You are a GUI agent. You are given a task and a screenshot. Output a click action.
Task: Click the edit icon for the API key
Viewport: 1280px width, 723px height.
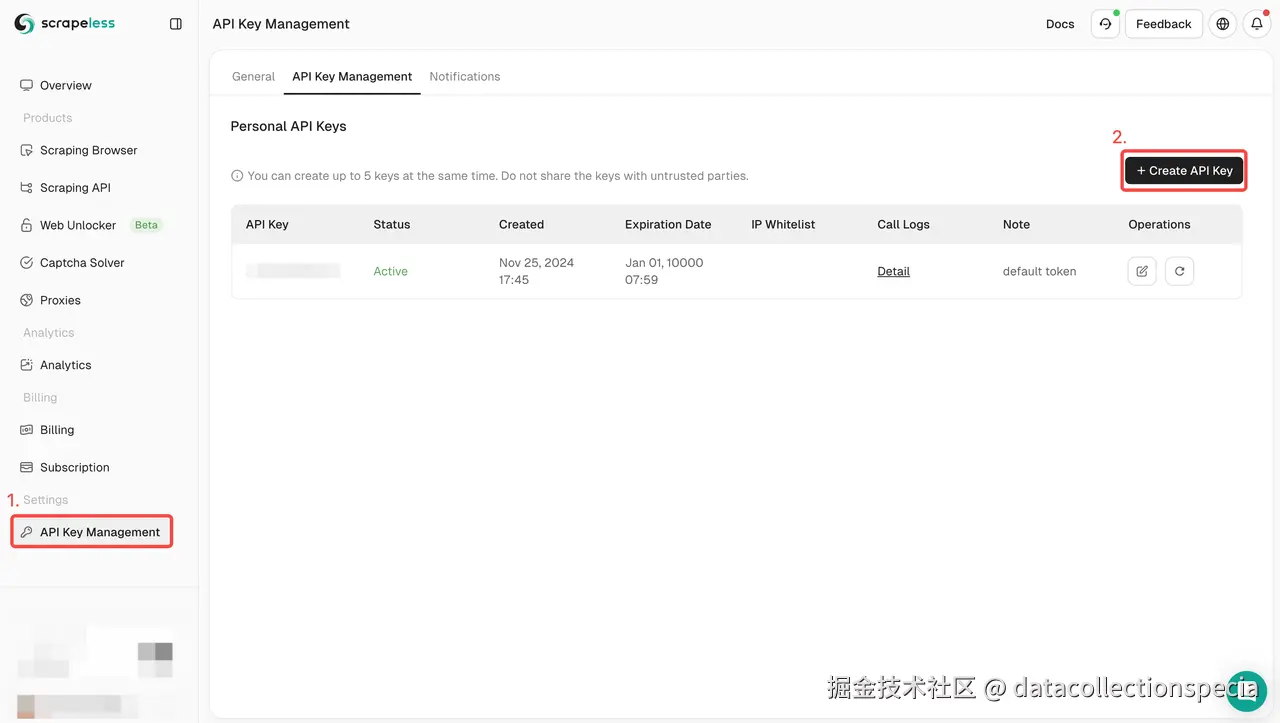(x=1142, y=271)
